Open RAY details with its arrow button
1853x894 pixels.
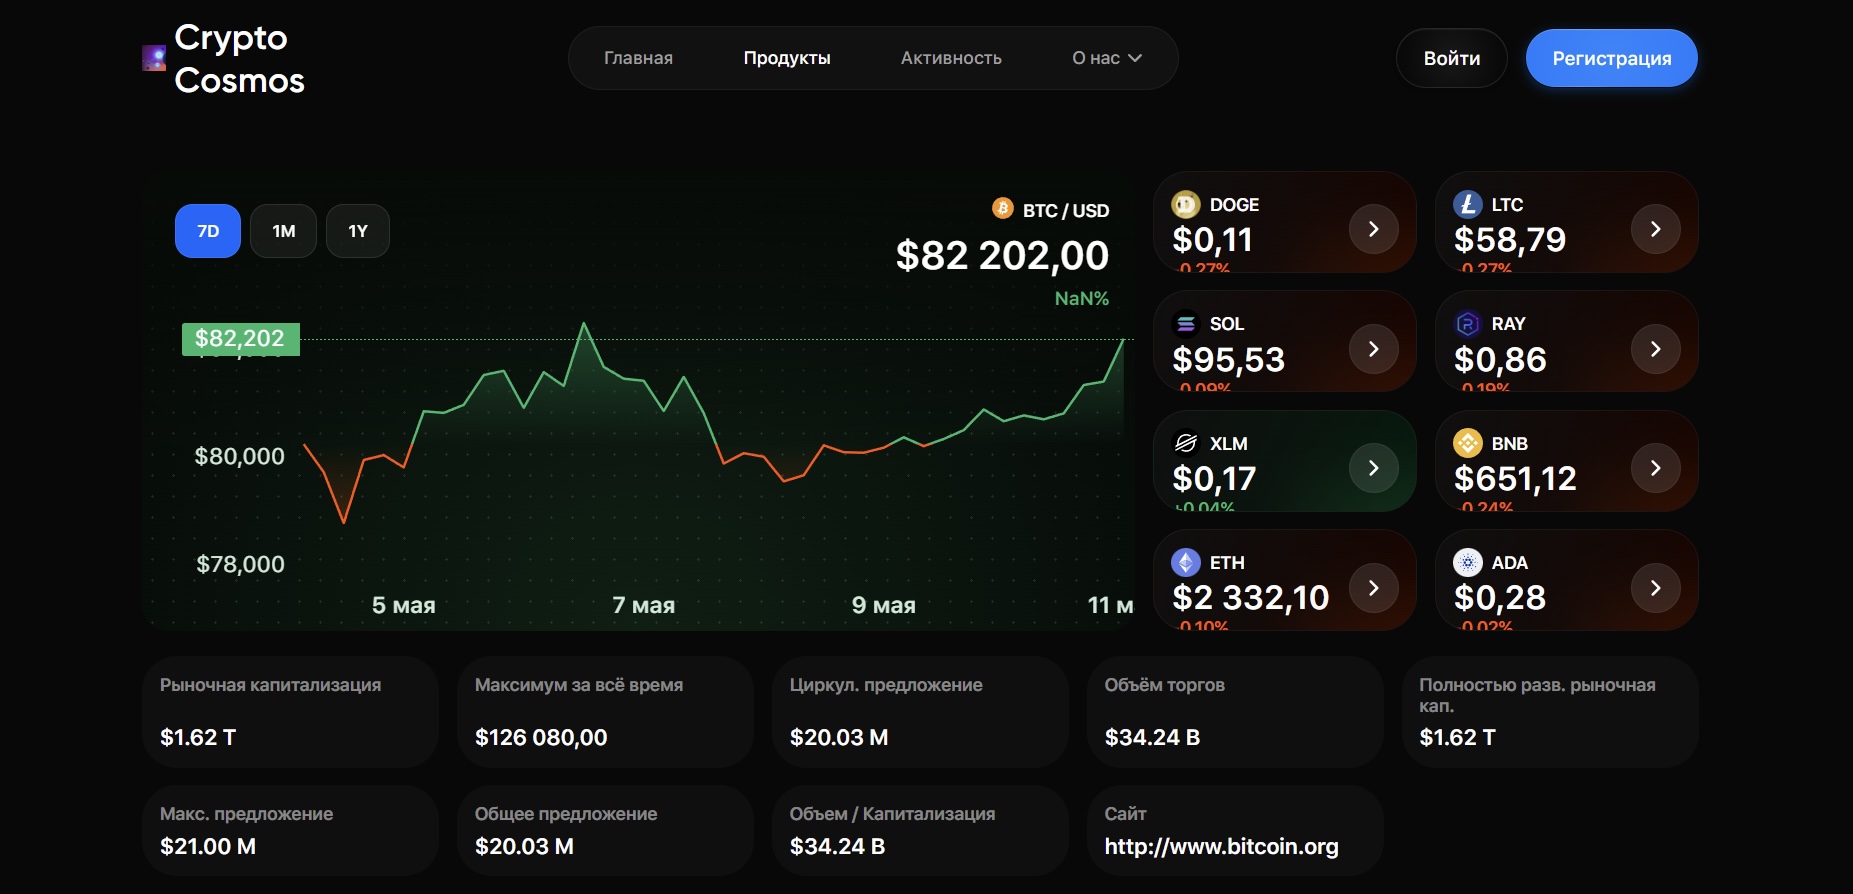(x=1656, y=349)
